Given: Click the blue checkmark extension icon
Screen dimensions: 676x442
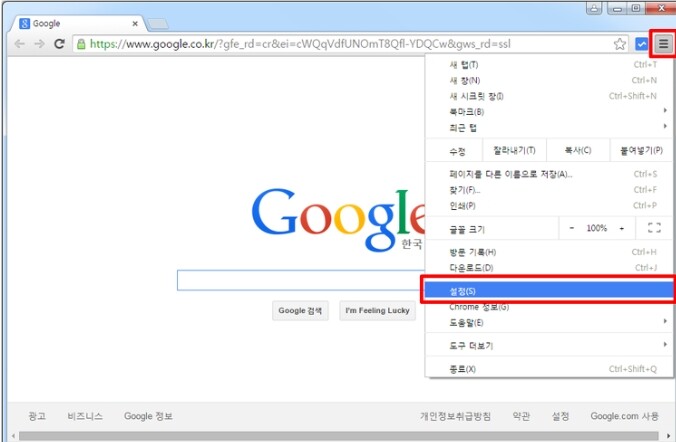Looking at the screenshot, I should 642,44.
